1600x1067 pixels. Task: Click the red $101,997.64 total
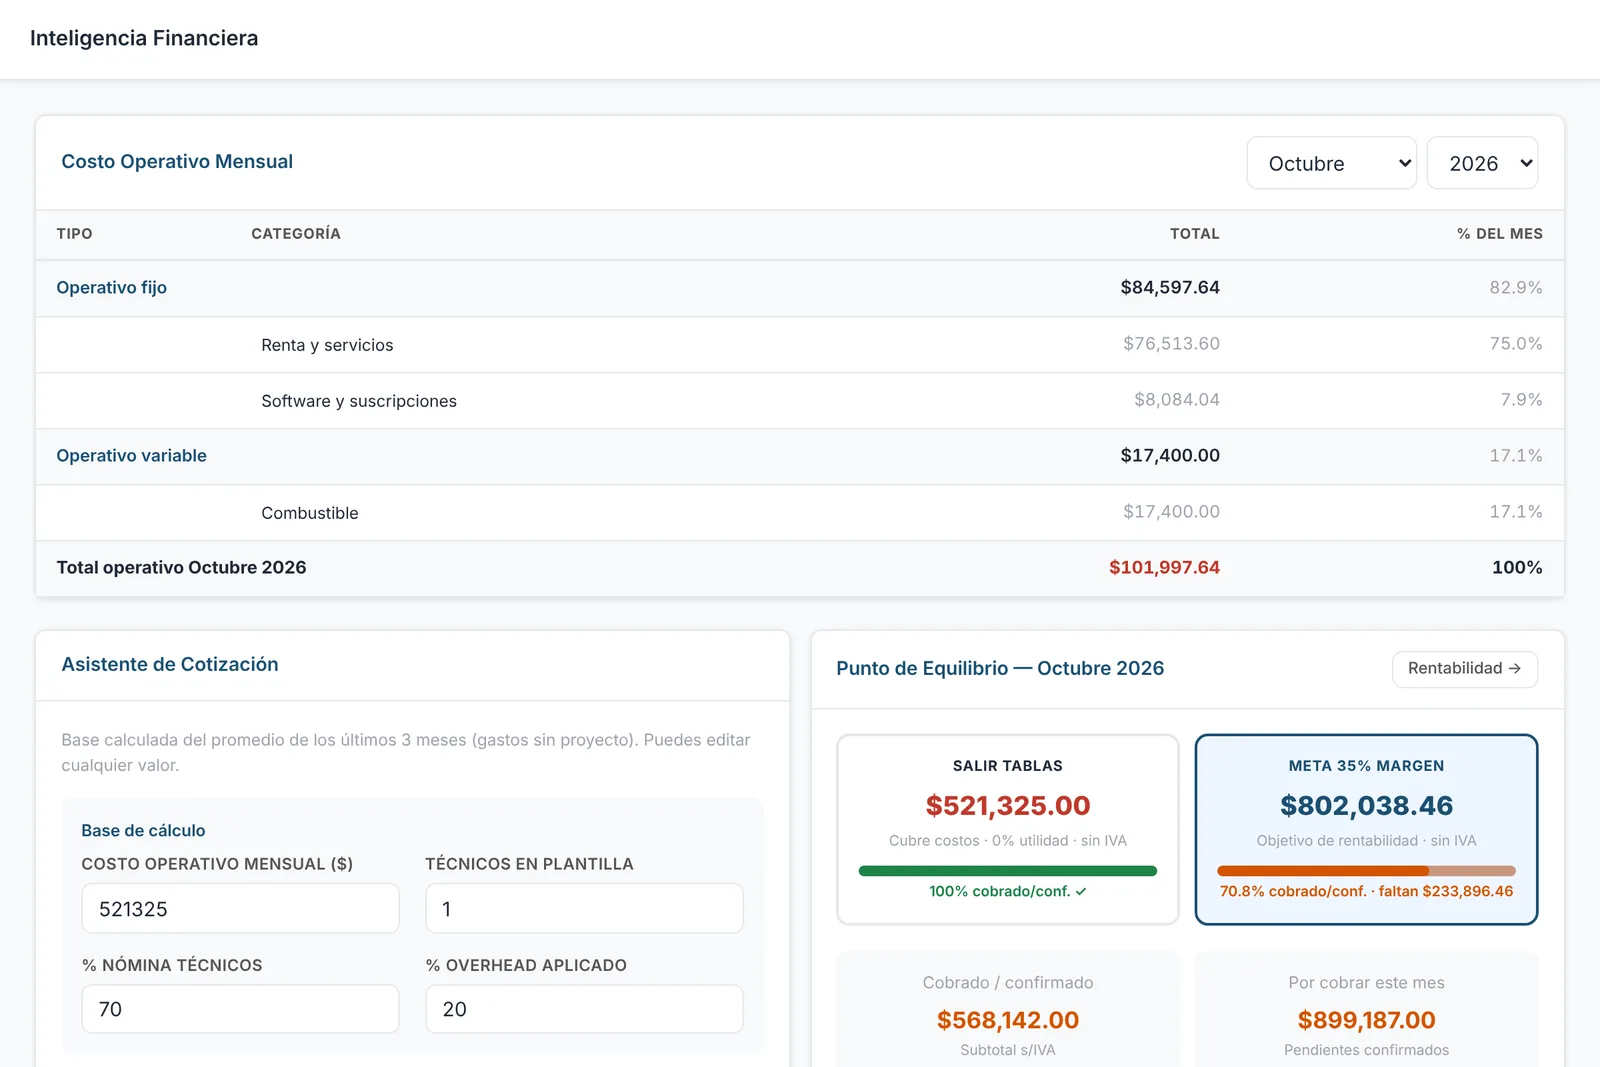tap(1164, 568)
